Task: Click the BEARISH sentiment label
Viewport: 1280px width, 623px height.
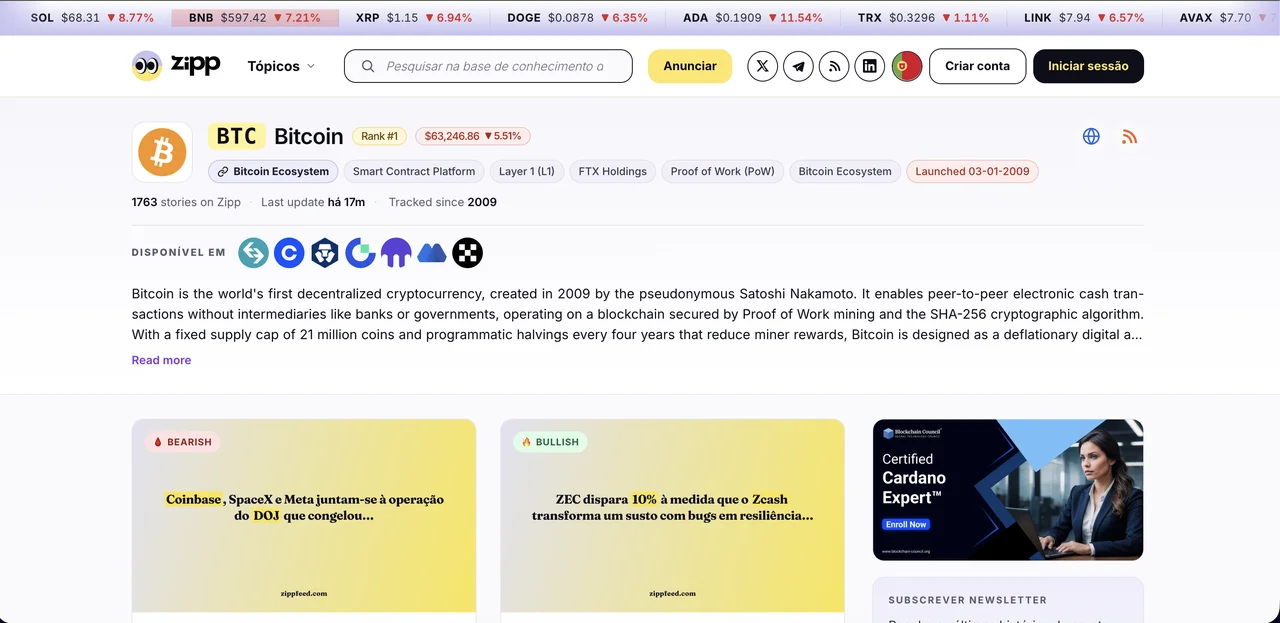Action: coord(182,442)
